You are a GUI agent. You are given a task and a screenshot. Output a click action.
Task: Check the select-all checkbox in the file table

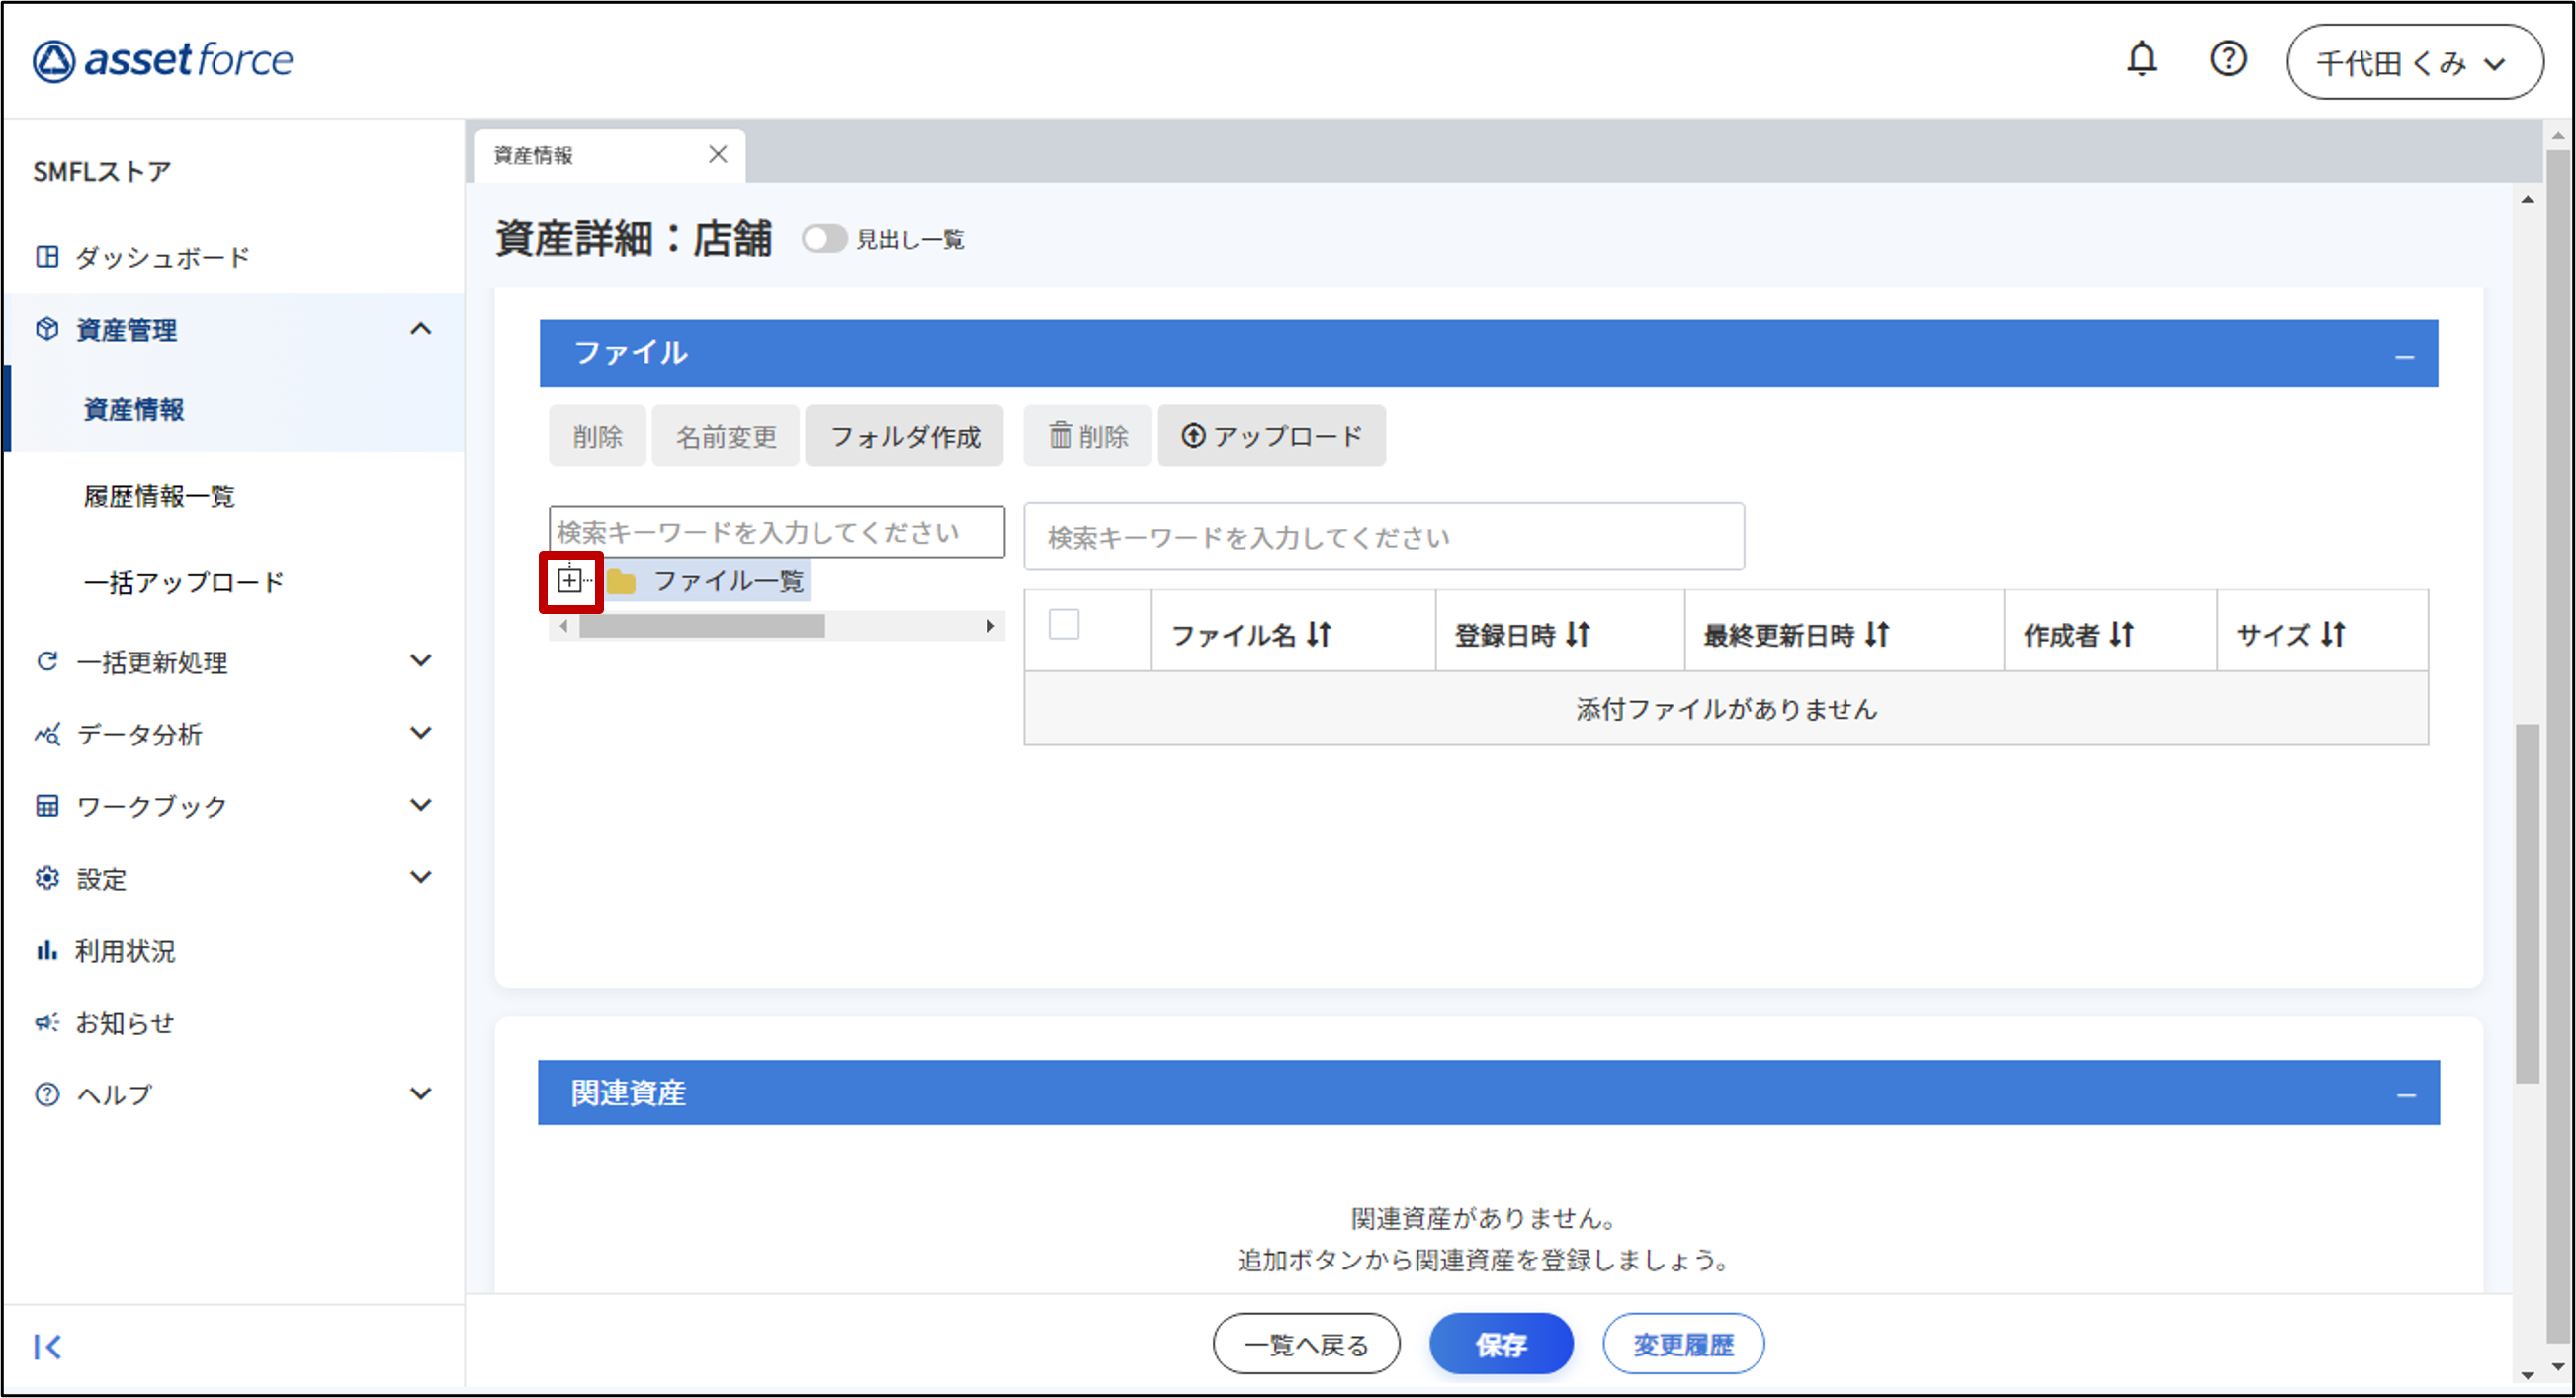(x=1063, y=624)
